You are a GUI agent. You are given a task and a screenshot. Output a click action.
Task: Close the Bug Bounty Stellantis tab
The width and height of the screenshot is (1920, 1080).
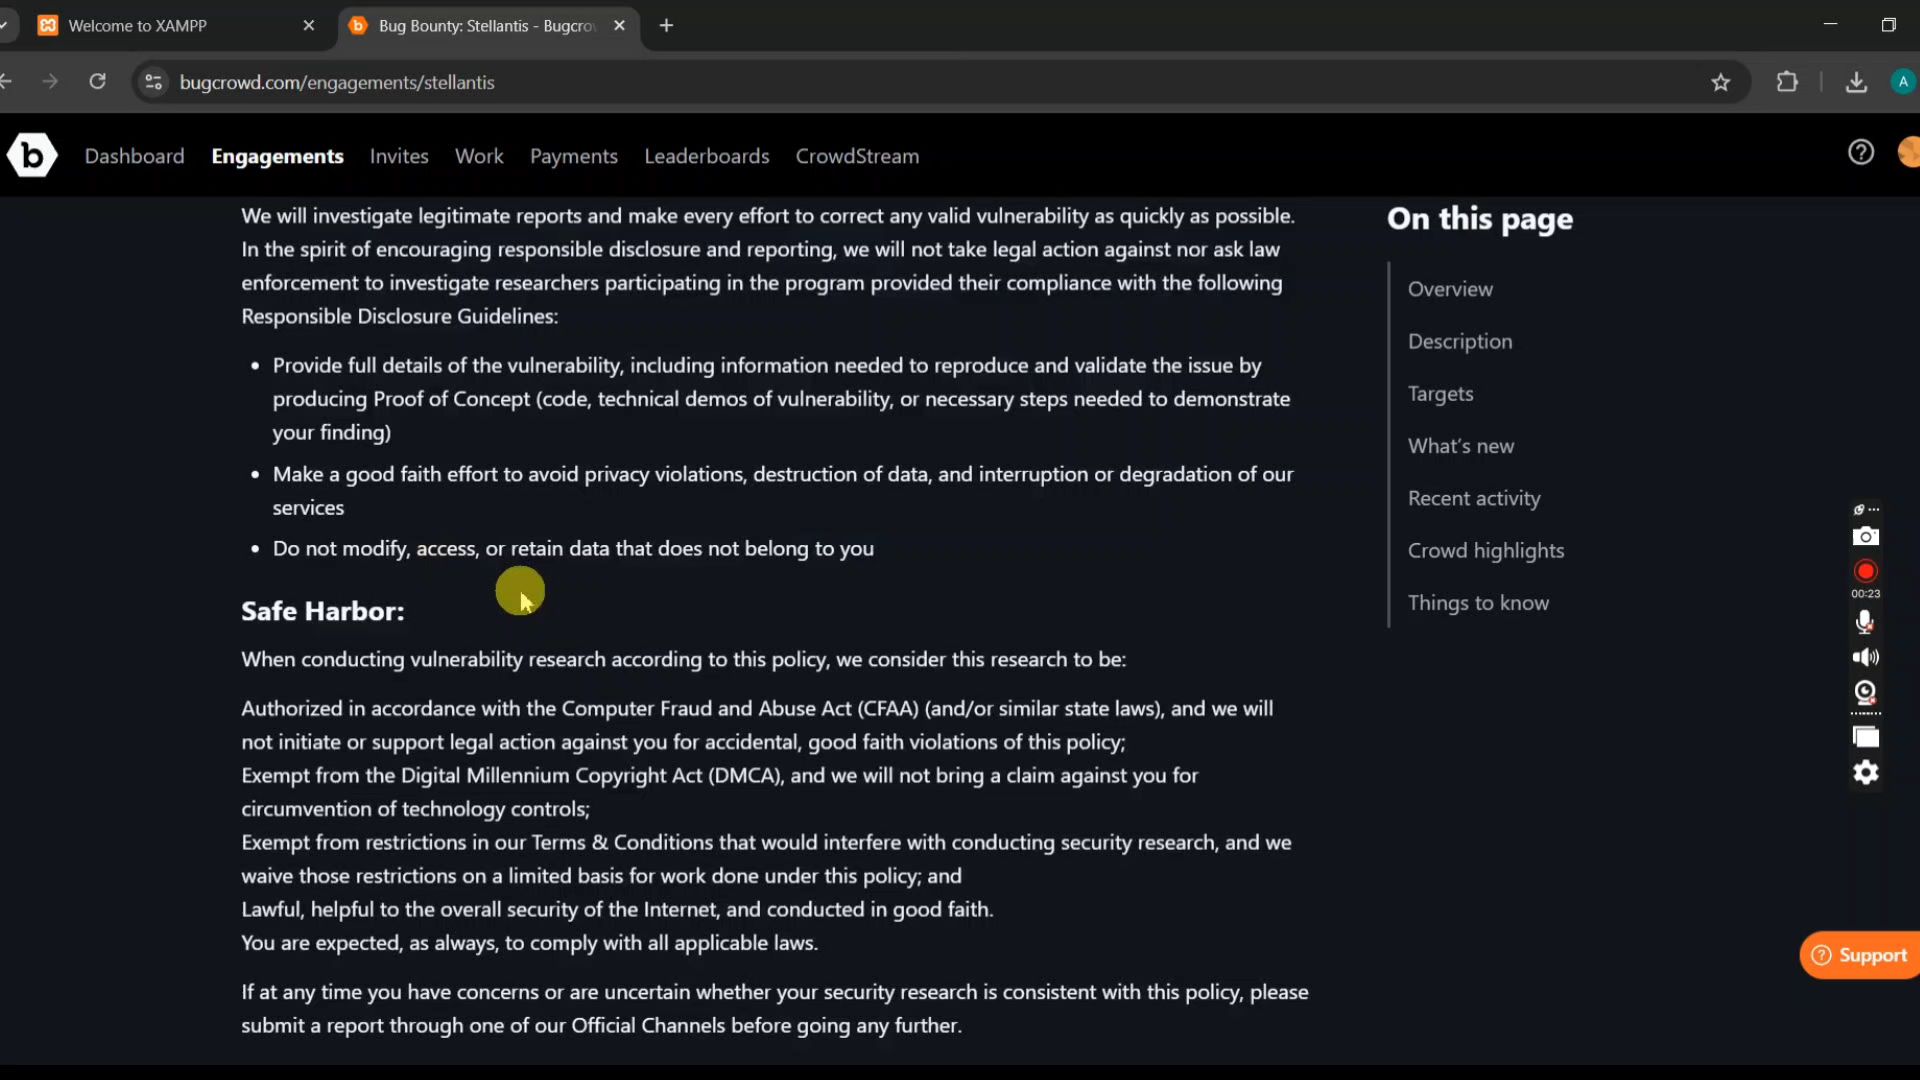coord(619,26)
